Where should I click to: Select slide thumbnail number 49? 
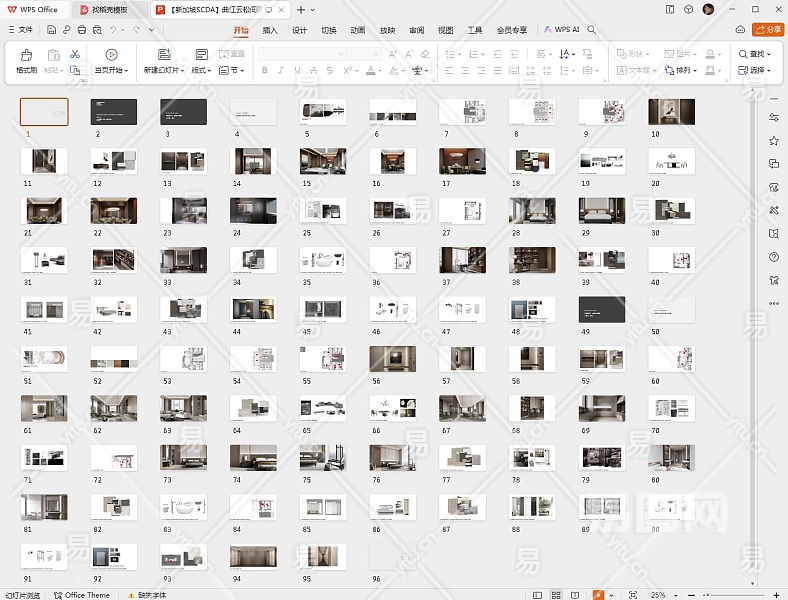pyautogui.click(x=602, y=310)
